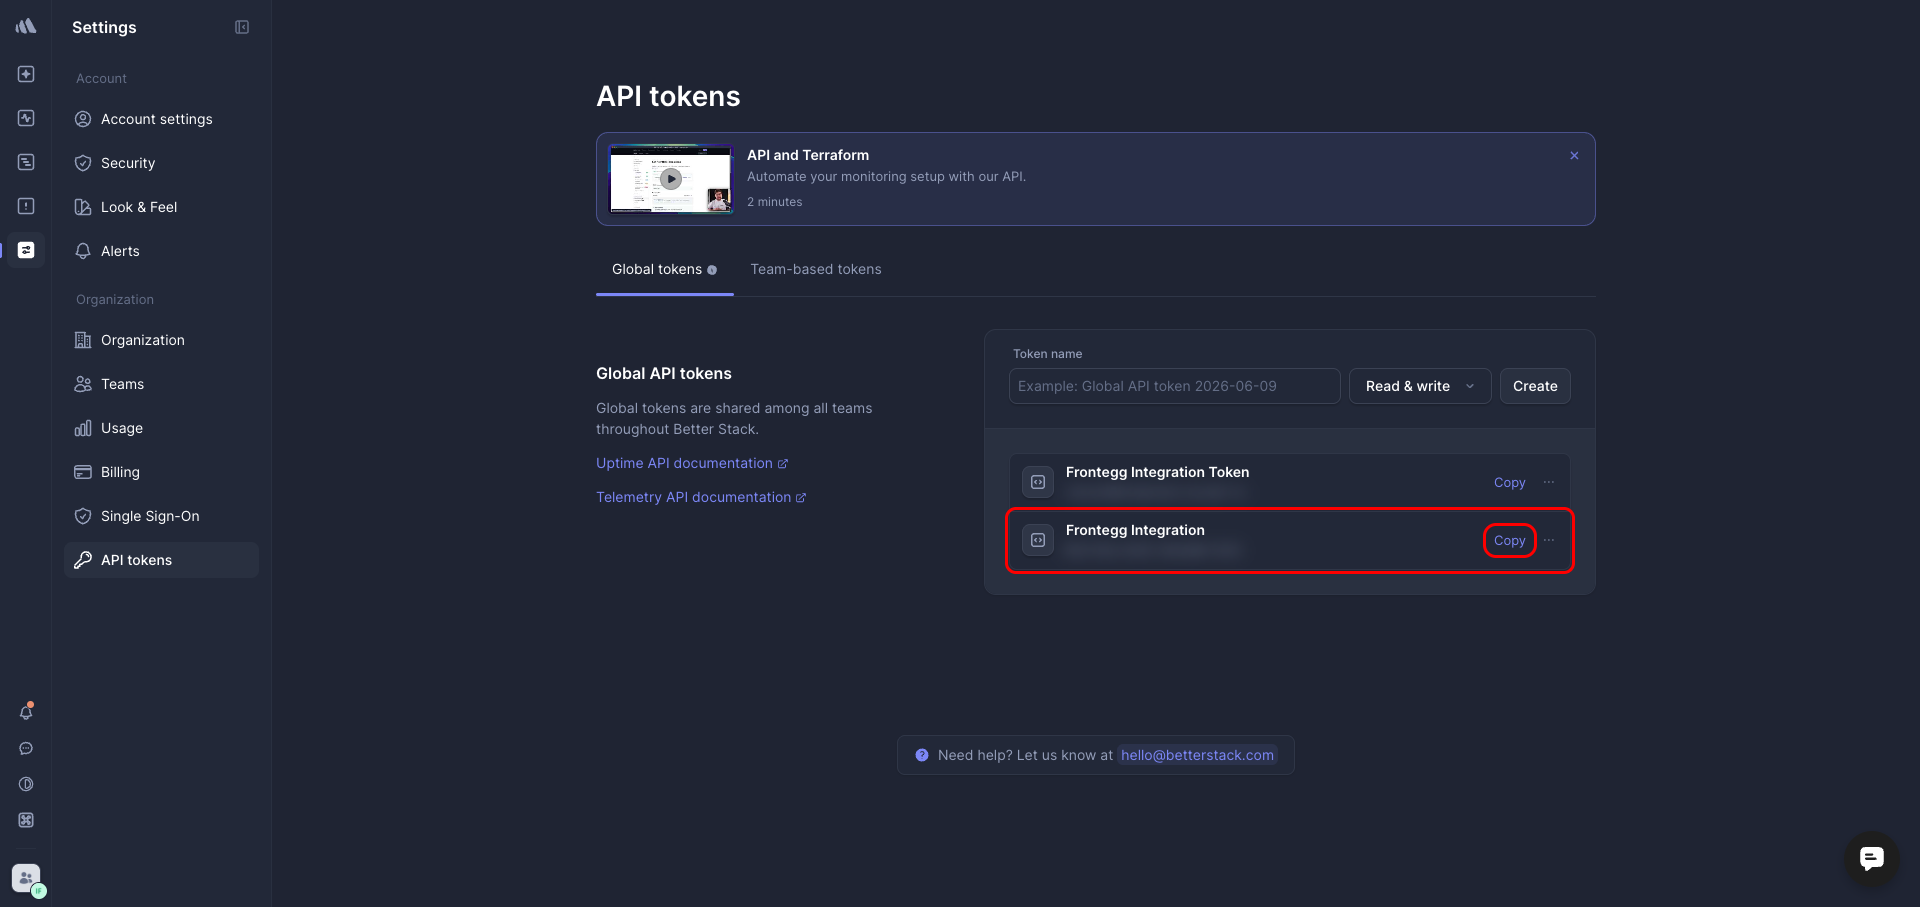The image size is (1920, 907).
Task: Copy the Frontegg Integration Token
Action: pos(1509,482)
